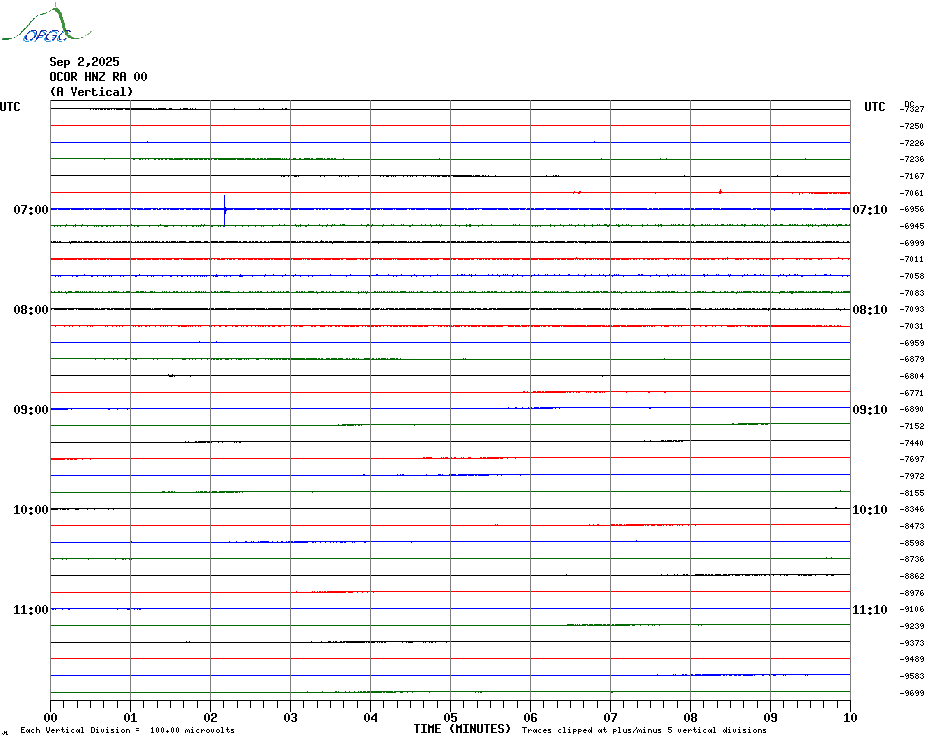Click the "05" minute axis label
930x744 pixels.
tap(451, 718)
